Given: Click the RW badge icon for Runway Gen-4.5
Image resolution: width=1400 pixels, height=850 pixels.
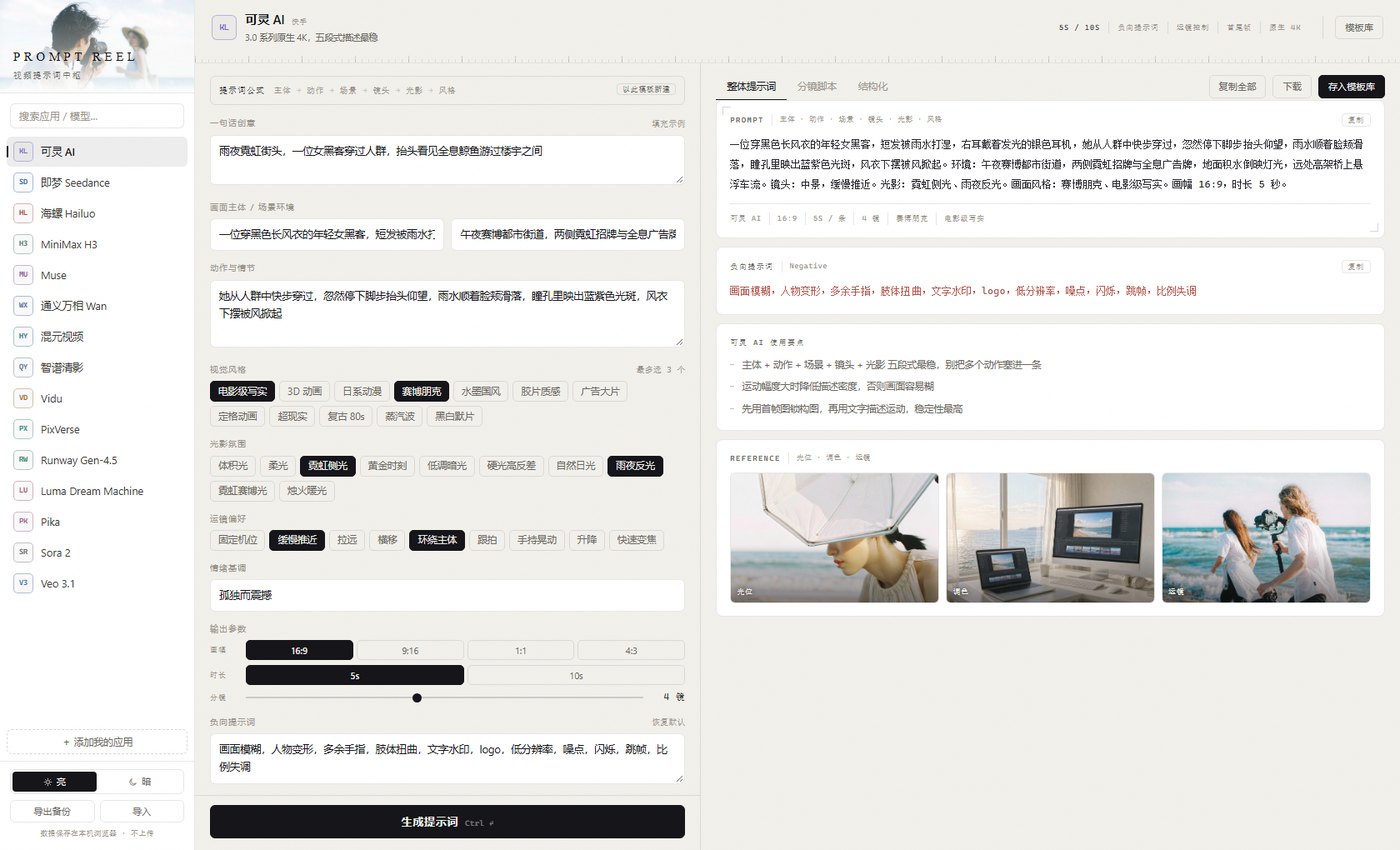Looking at the screenshot, I should coord(23,460).
